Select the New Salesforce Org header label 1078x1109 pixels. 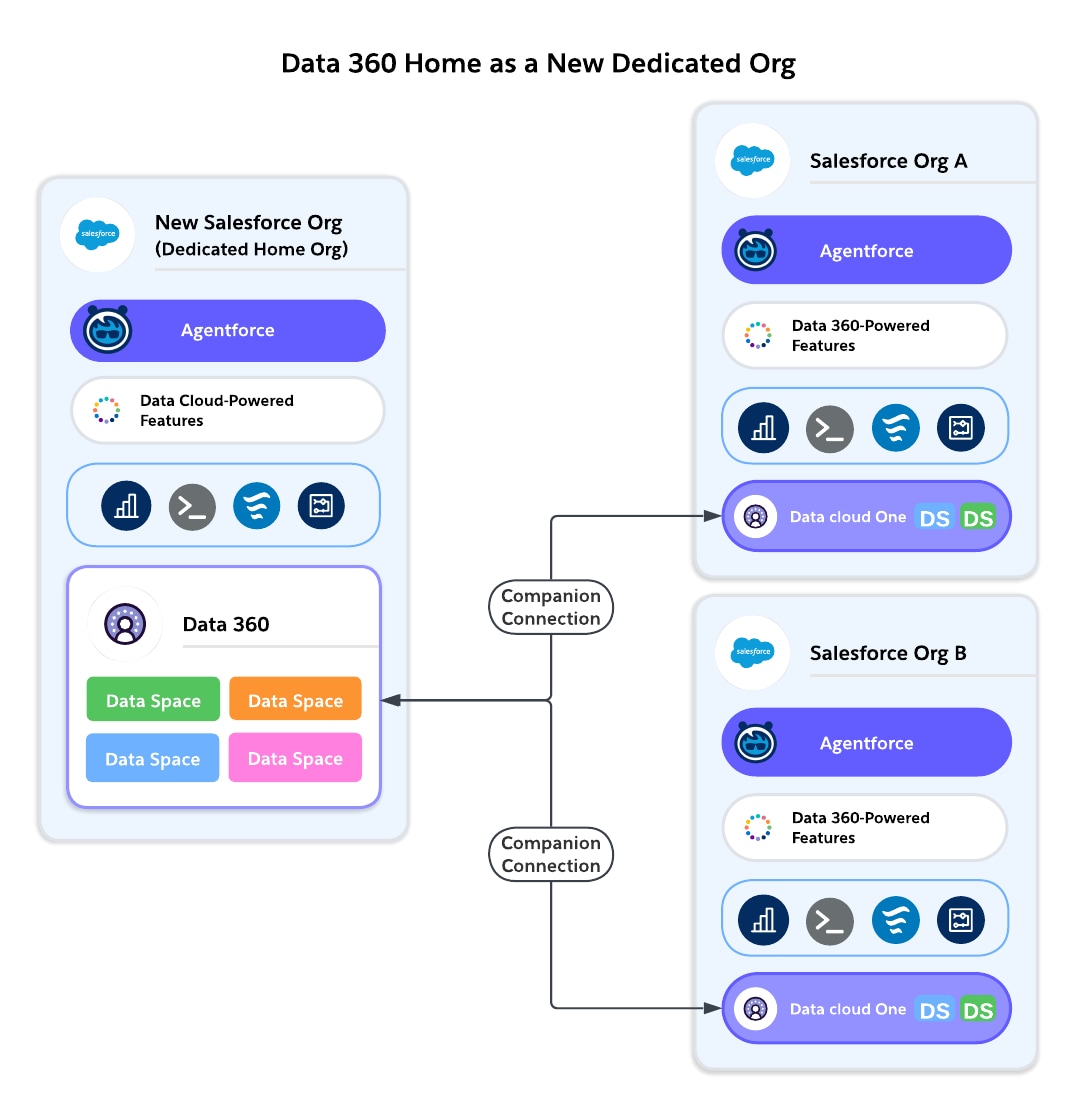[x=248, y=222]
